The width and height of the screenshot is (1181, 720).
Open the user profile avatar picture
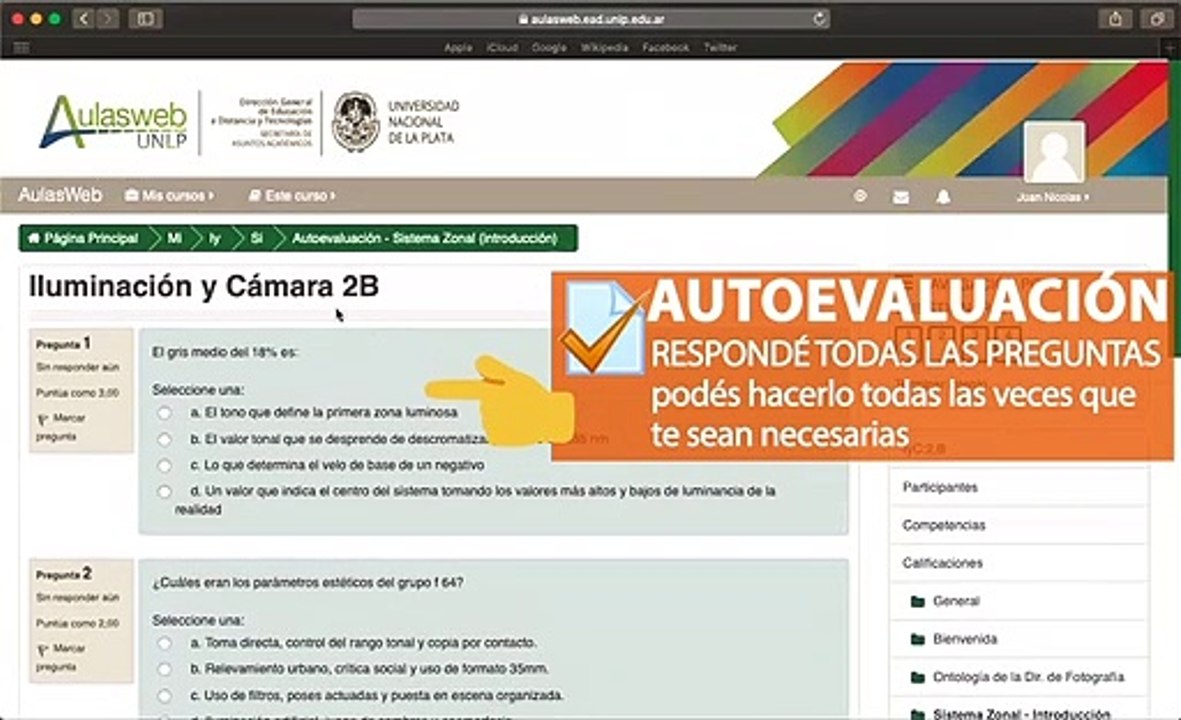click(1054, 151)
